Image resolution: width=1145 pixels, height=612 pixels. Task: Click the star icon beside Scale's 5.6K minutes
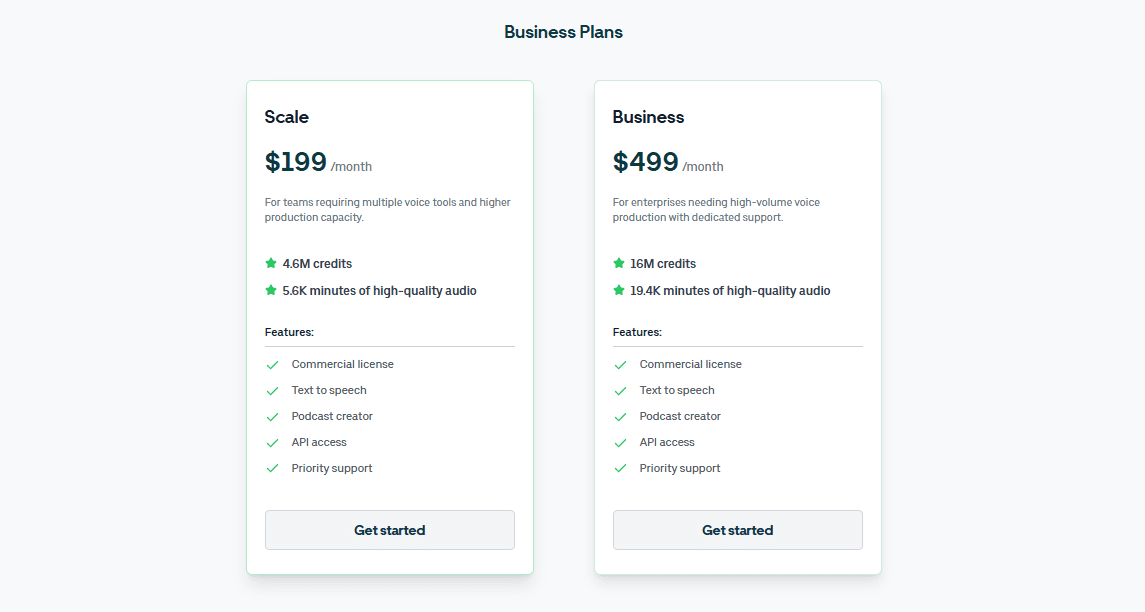point(271,290)
